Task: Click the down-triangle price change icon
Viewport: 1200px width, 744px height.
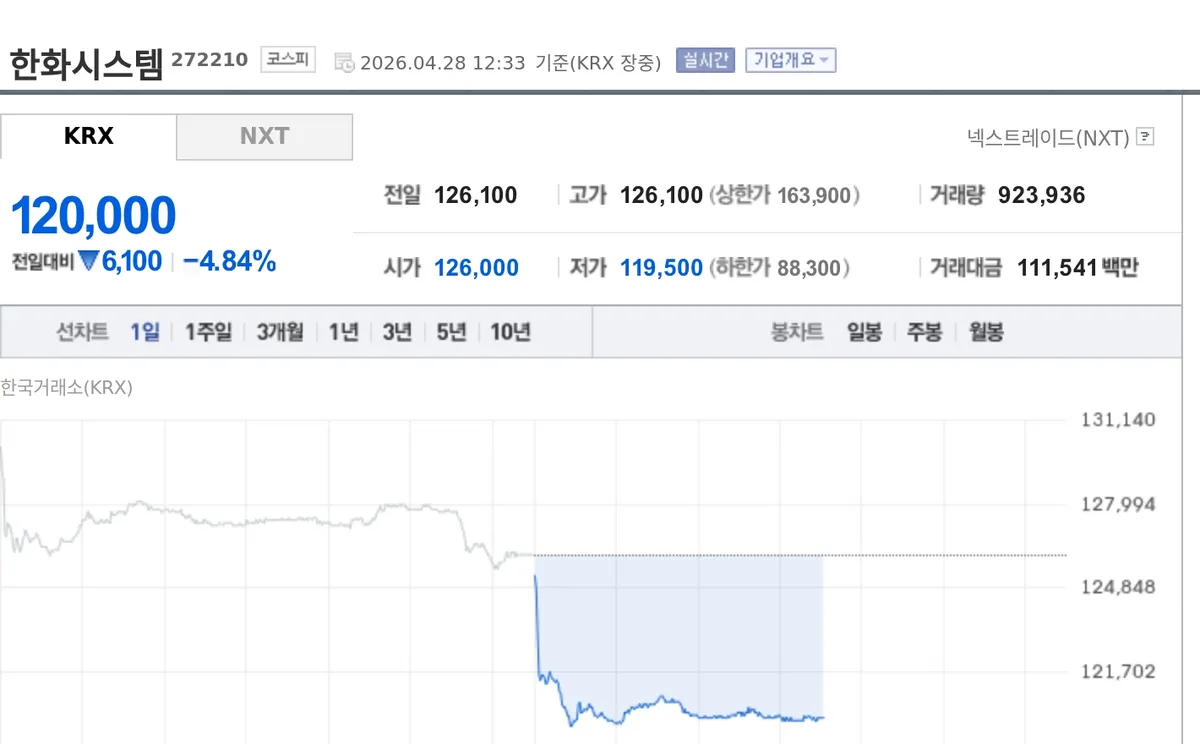Action: point(88,261)
